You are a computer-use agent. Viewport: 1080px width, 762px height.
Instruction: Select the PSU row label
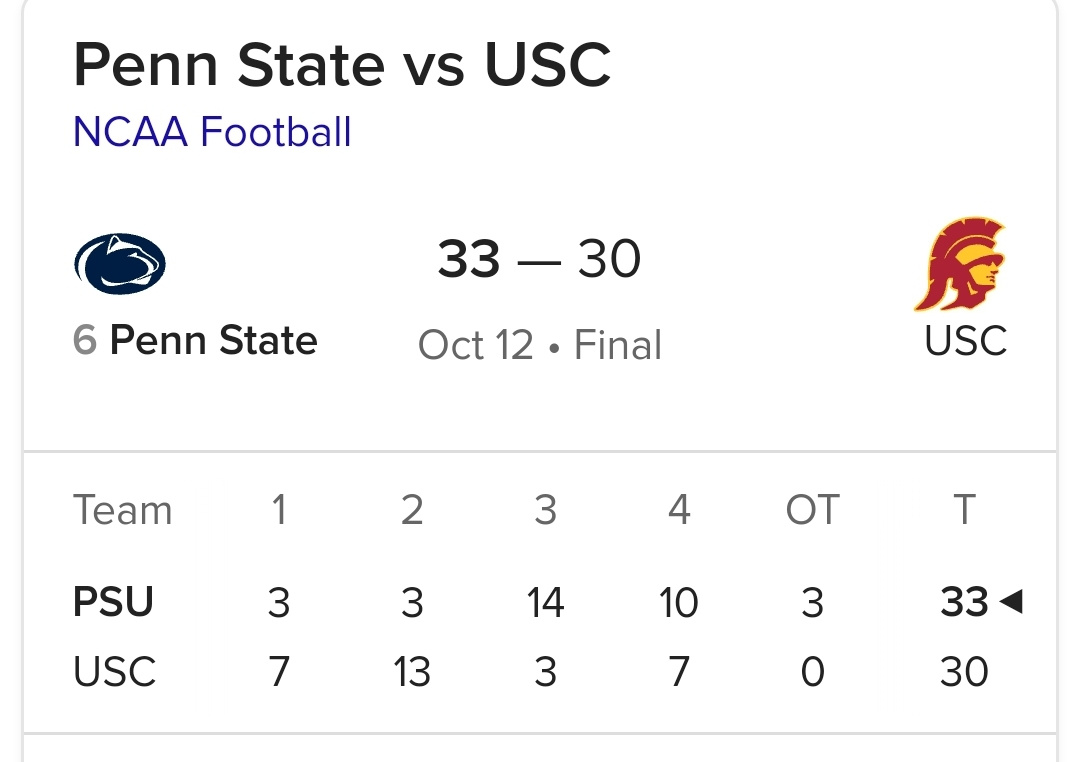point(113,603)
